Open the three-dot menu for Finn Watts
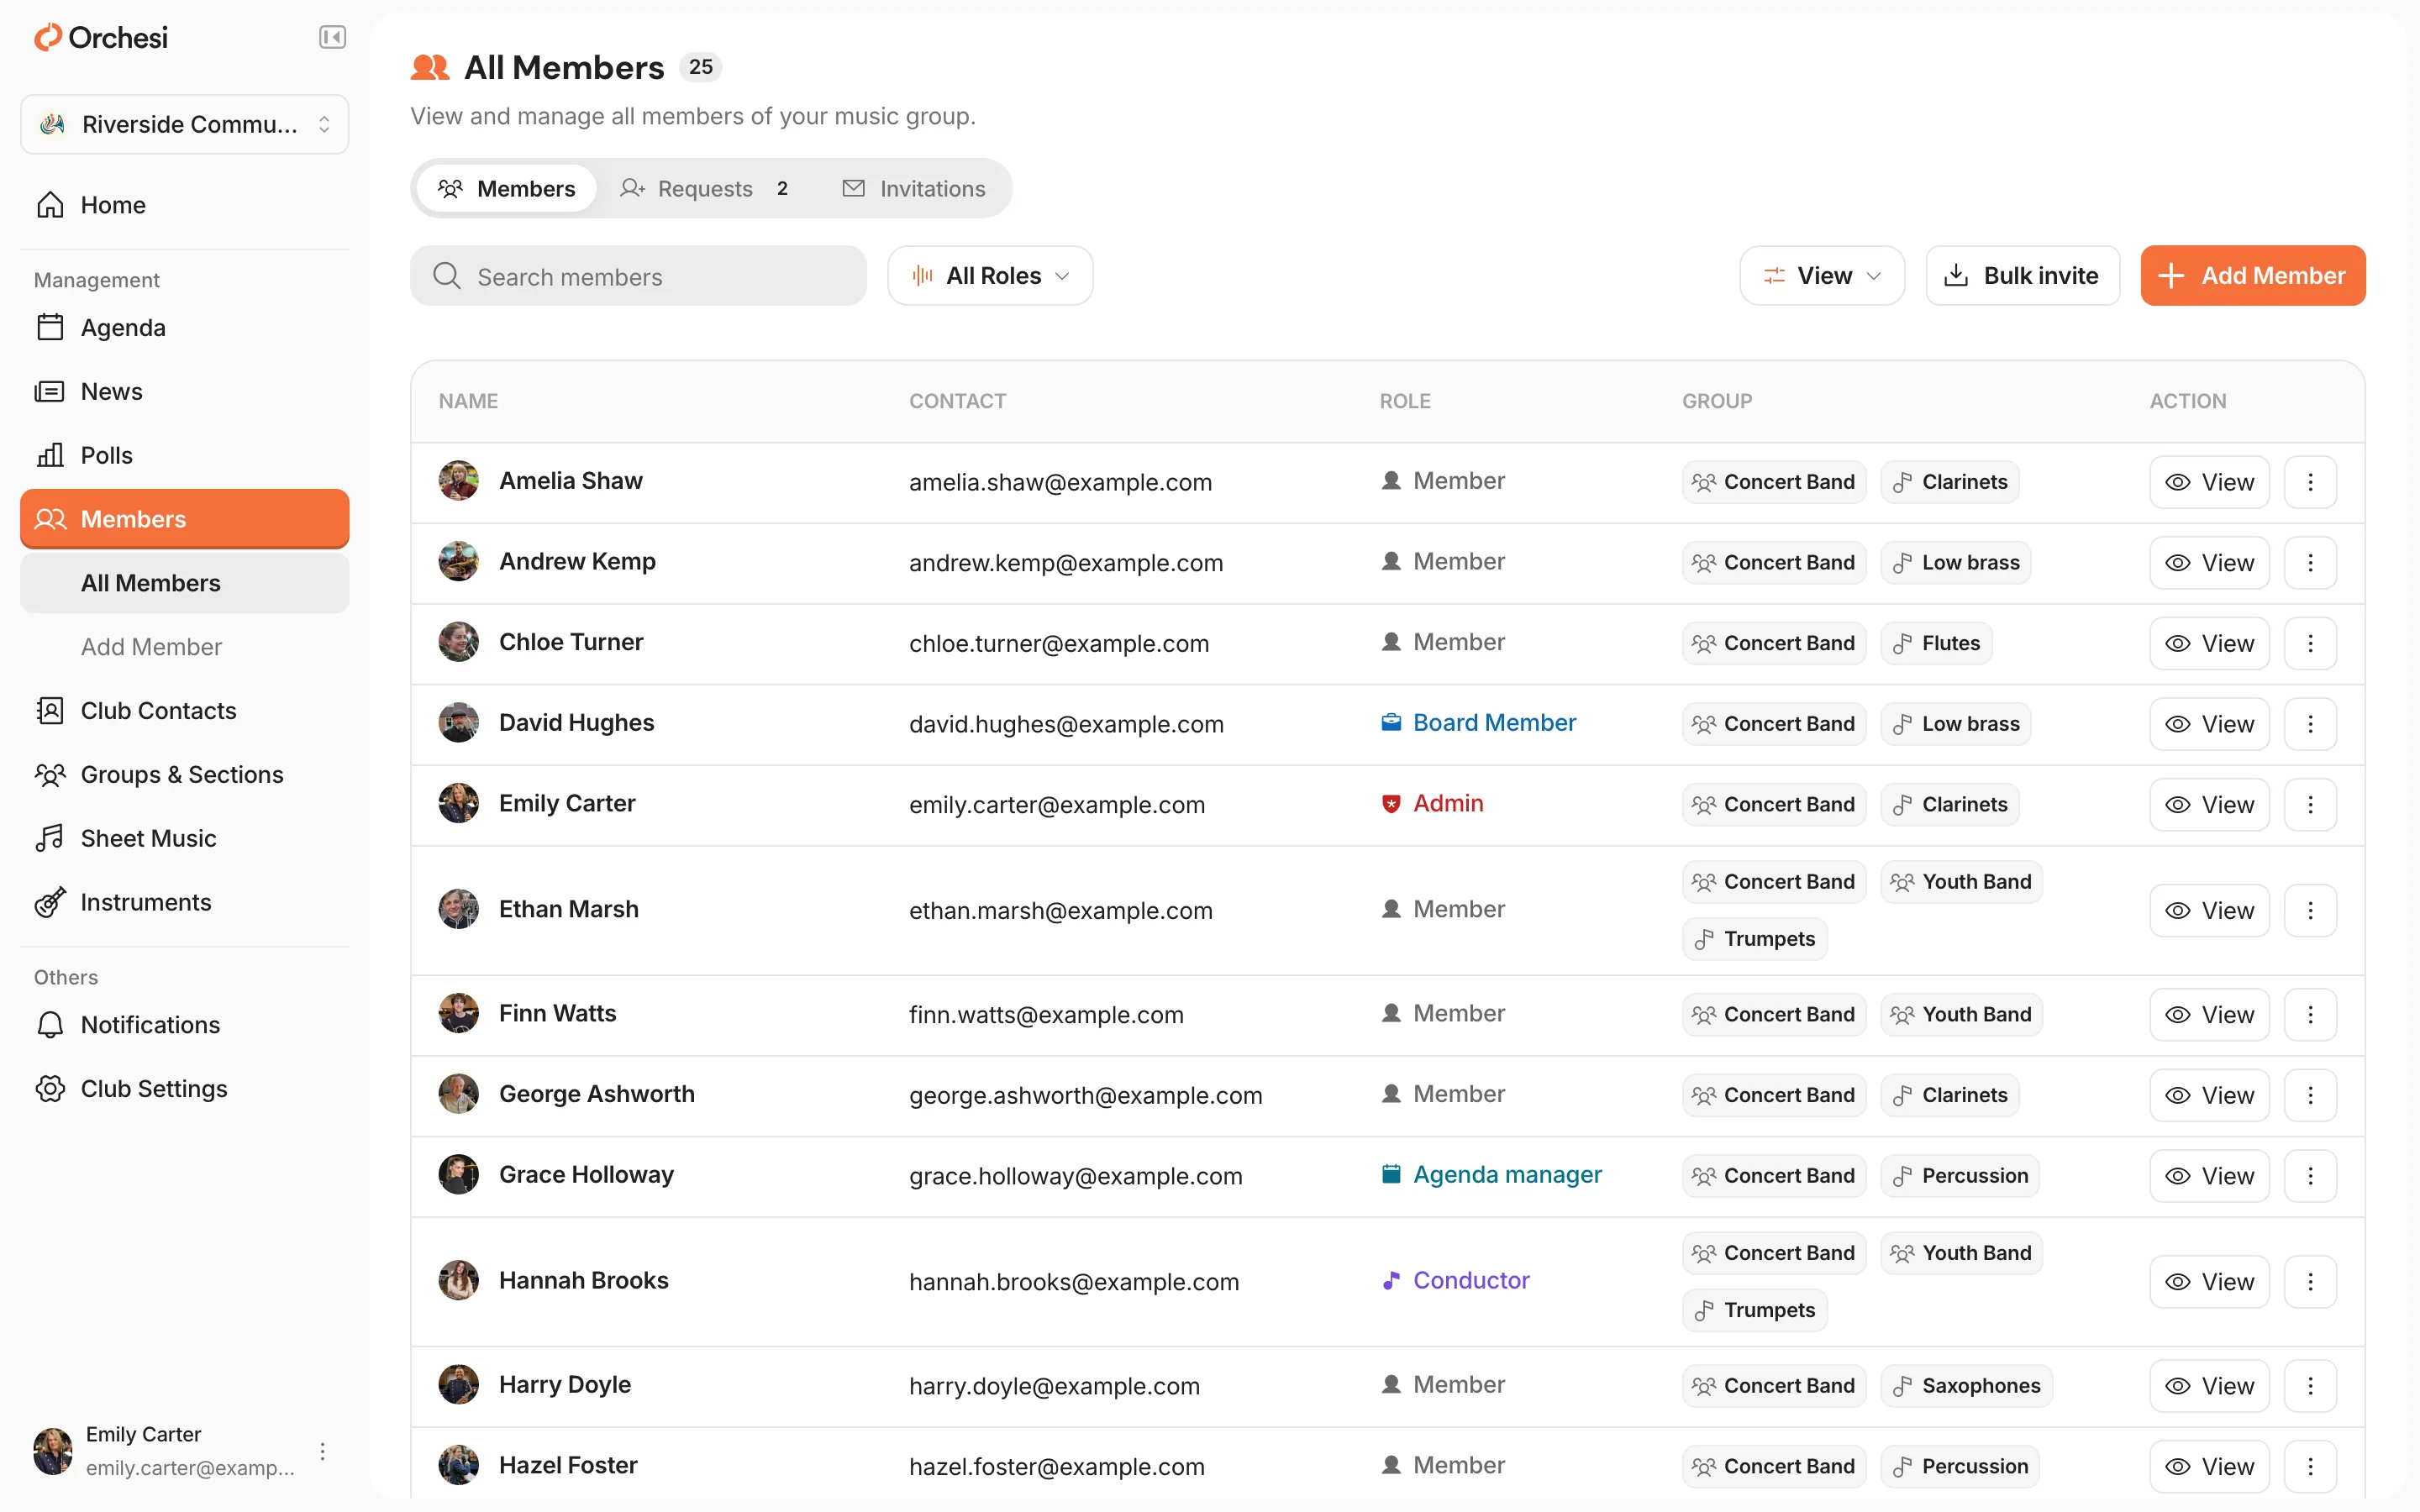The height and width of the screenshot is (1512, 2420). pyautogui.click(x=2310, y=1015)
